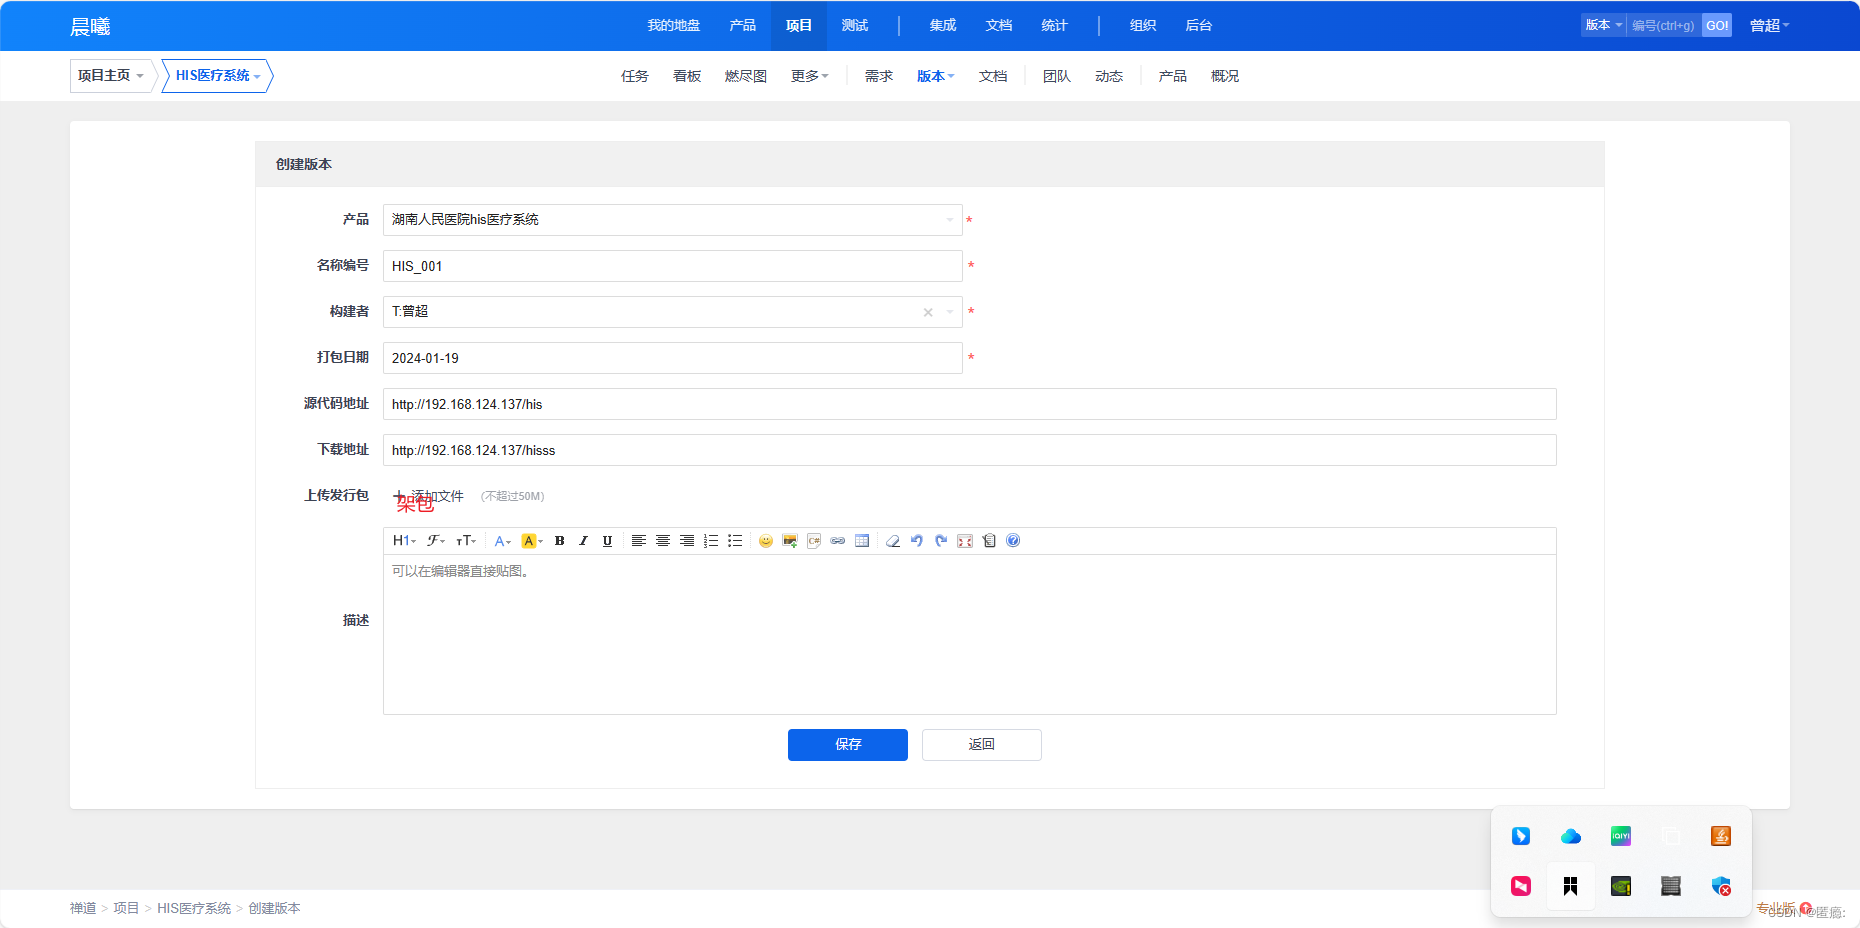Focus the 下载地址 input field

coord(969,450)
